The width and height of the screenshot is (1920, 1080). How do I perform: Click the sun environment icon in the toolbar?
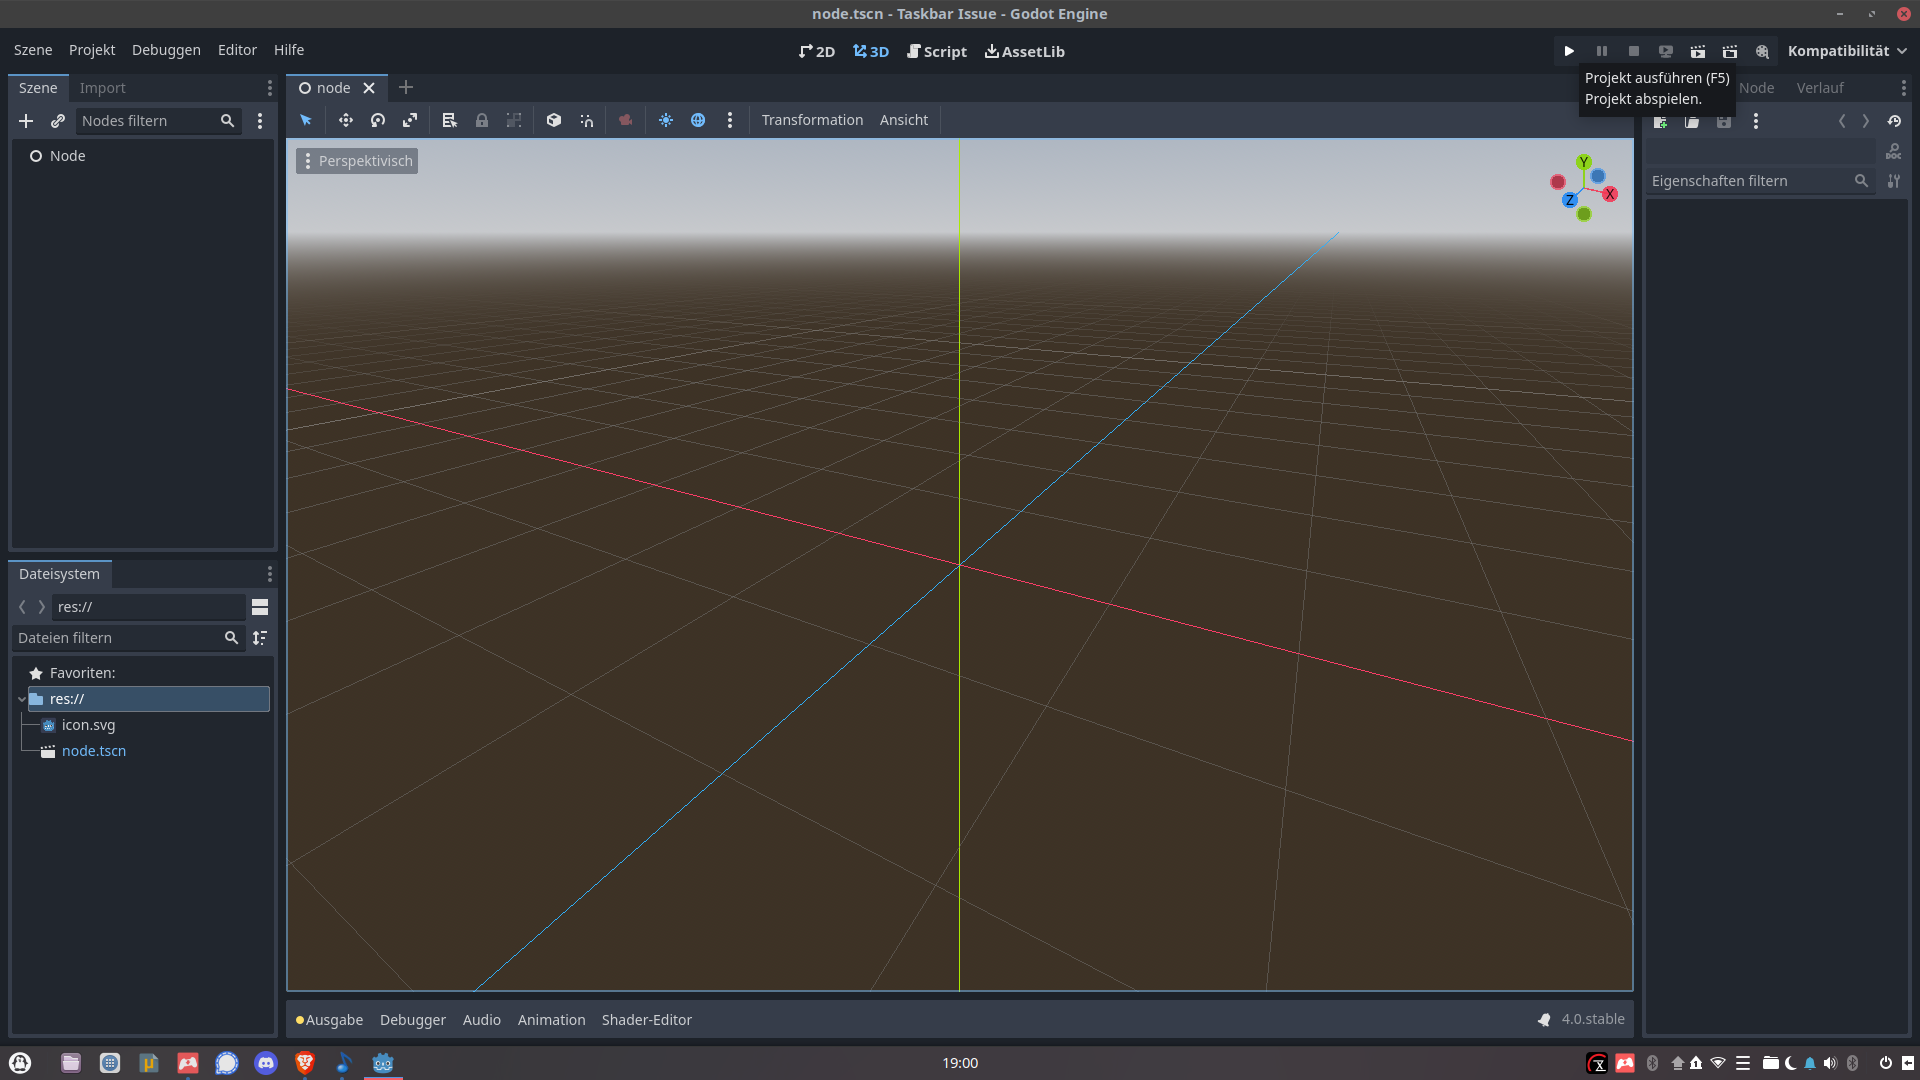tap(666, 120)
